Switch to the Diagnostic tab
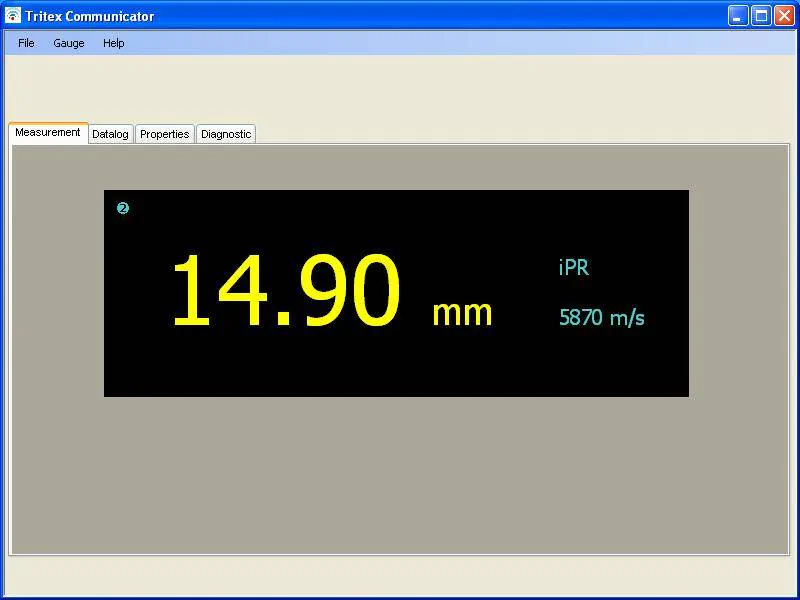The image size is (800, 600). point(226,134)
